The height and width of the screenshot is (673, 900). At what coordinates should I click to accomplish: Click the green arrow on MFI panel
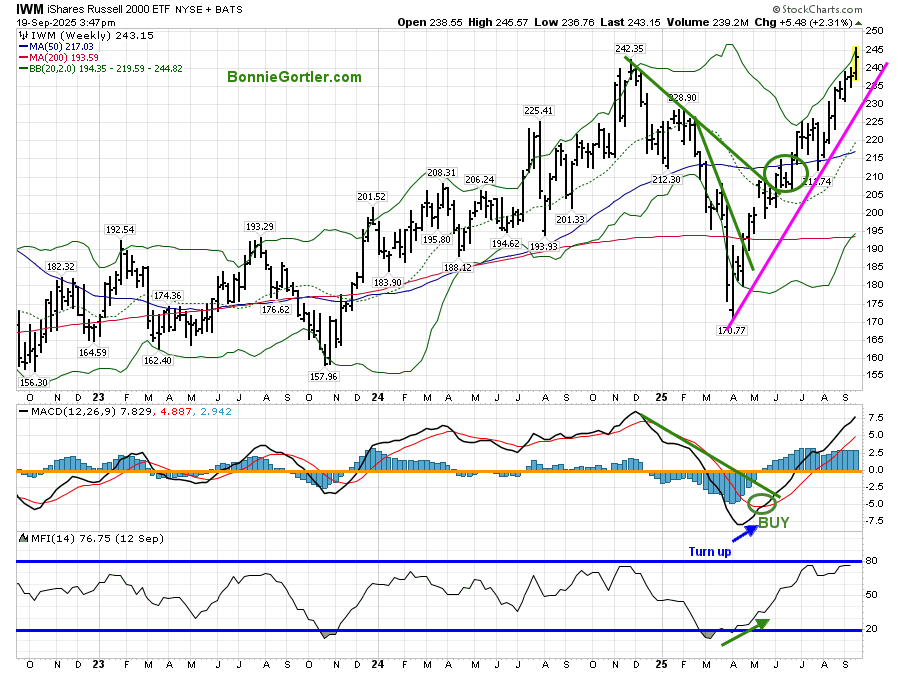pos(746,630)
